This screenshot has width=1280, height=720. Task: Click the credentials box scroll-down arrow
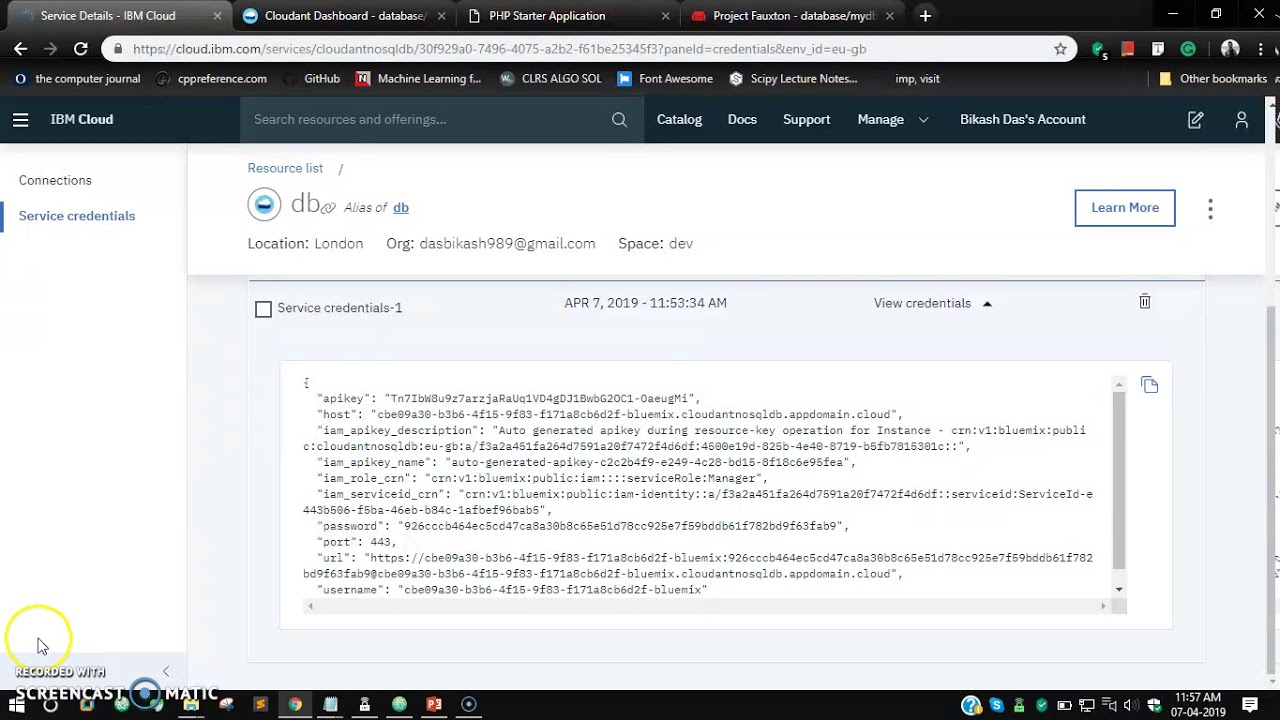click(x=1118, y=590)
